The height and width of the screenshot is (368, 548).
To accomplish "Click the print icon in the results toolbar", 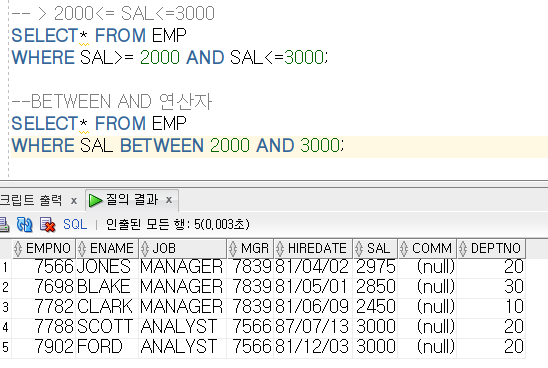I will pyautogui.click(x=4, y=224).
